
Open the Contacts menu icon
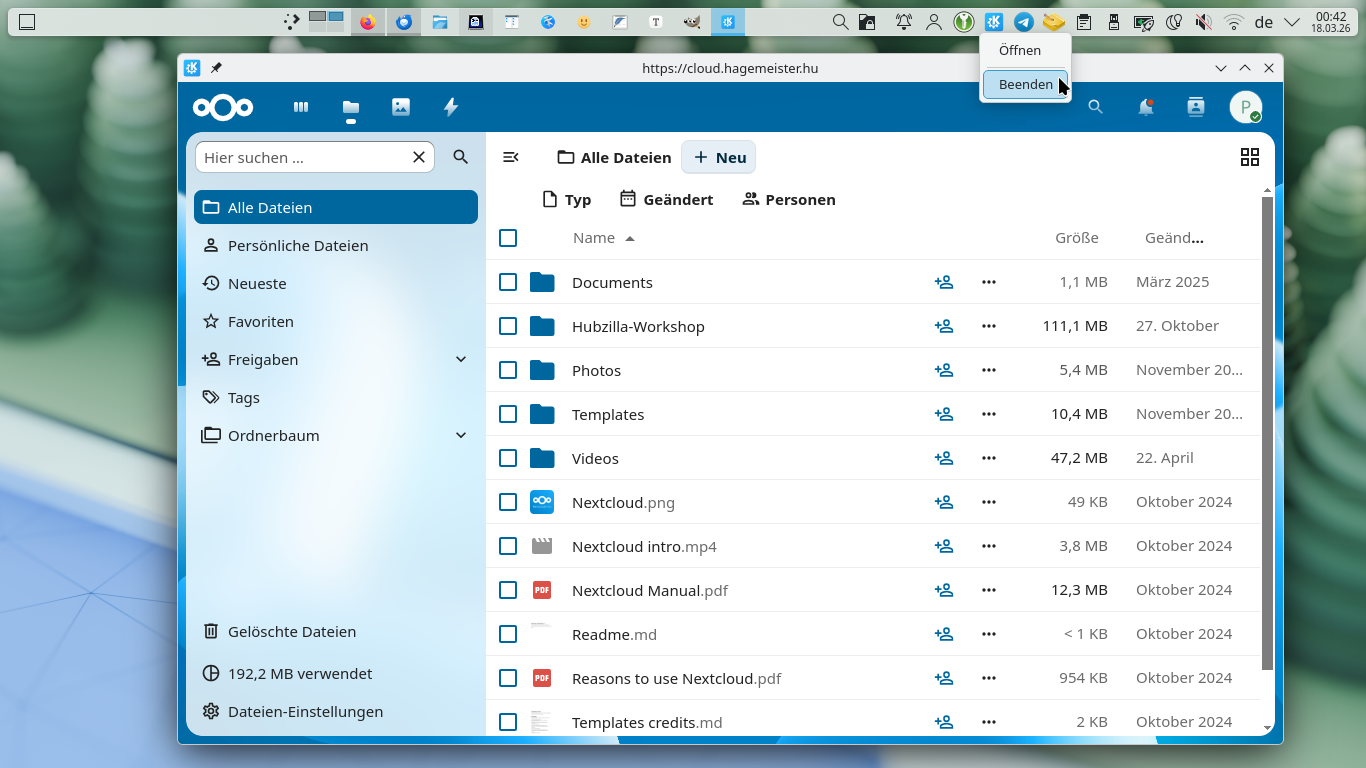click(1196, 107)
